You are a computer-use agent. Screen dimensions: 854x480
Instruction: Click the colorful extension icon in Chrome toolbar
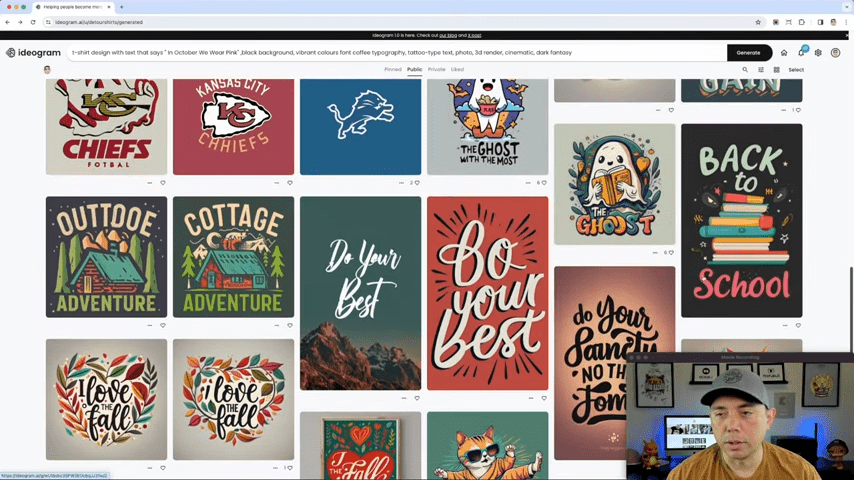click(x=776, y=22)
